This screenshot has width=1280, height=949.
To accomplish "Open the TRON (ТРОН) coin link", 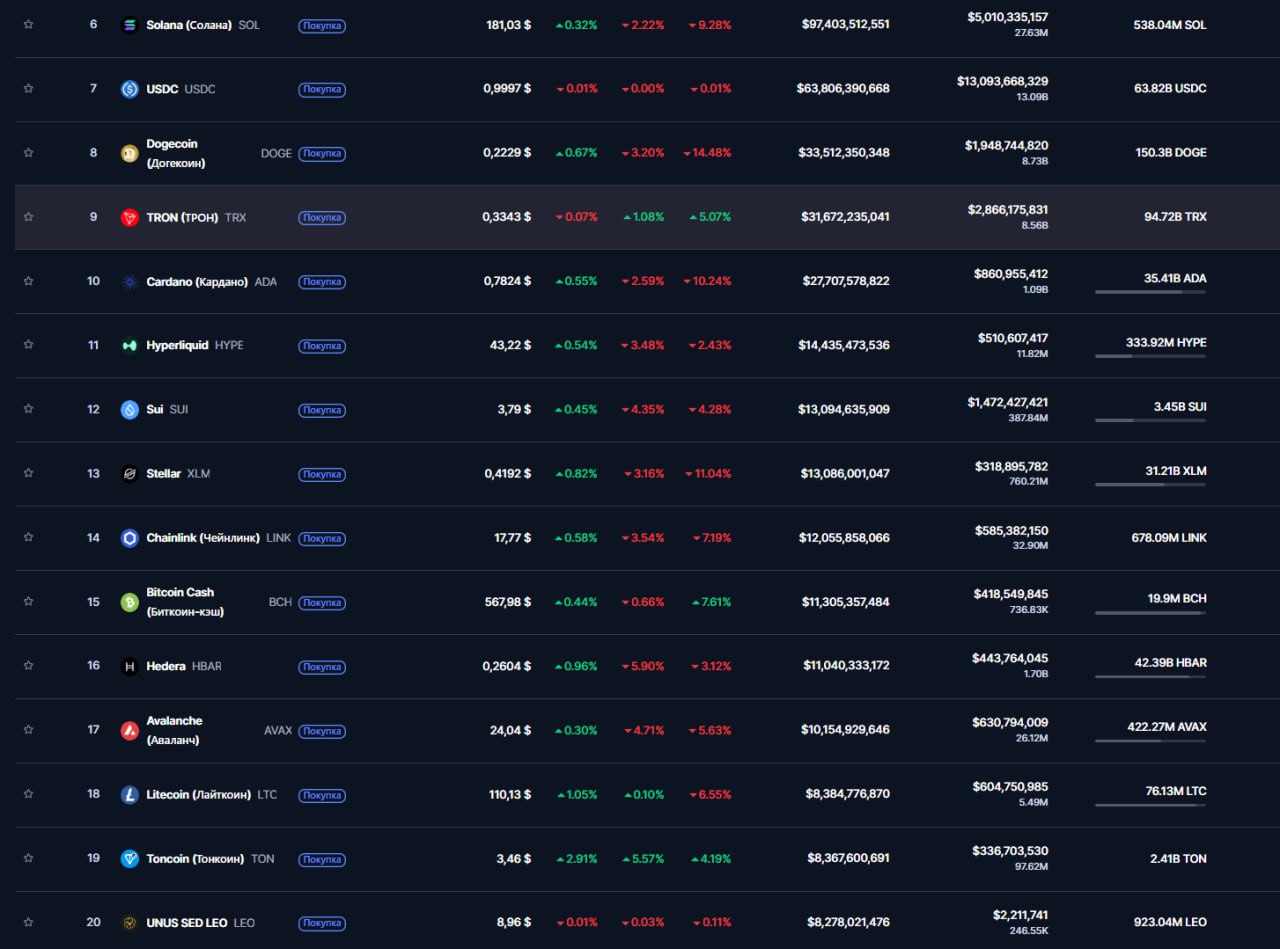I will pyautogui.click(x=182, y=217).
